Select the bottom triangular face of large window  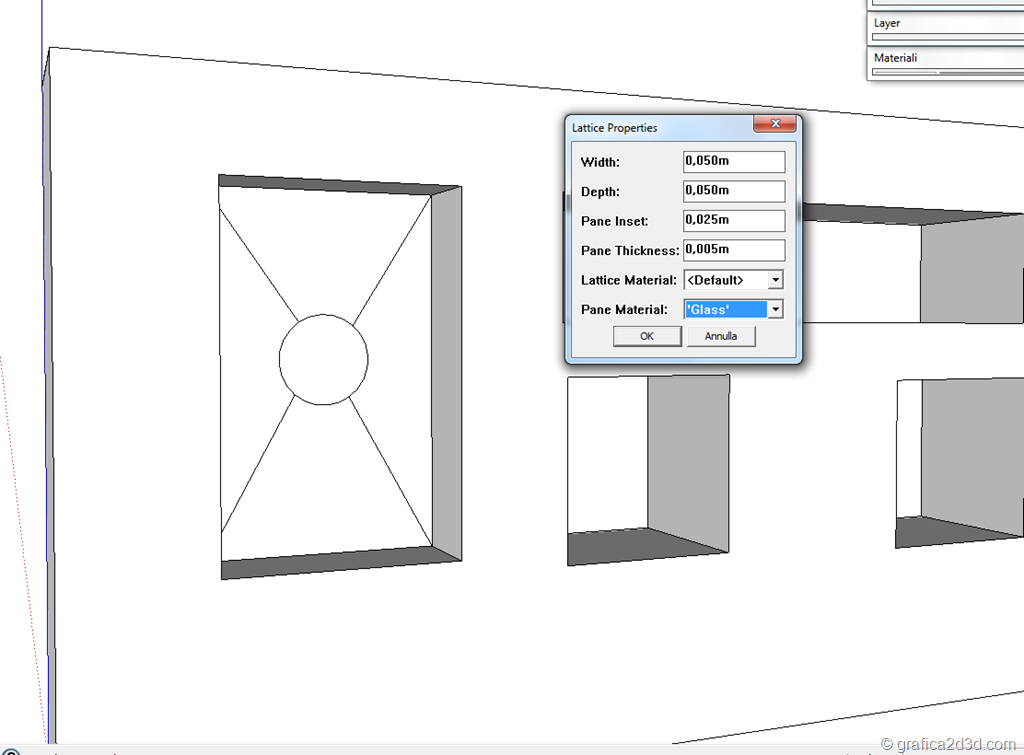(325, 480)
